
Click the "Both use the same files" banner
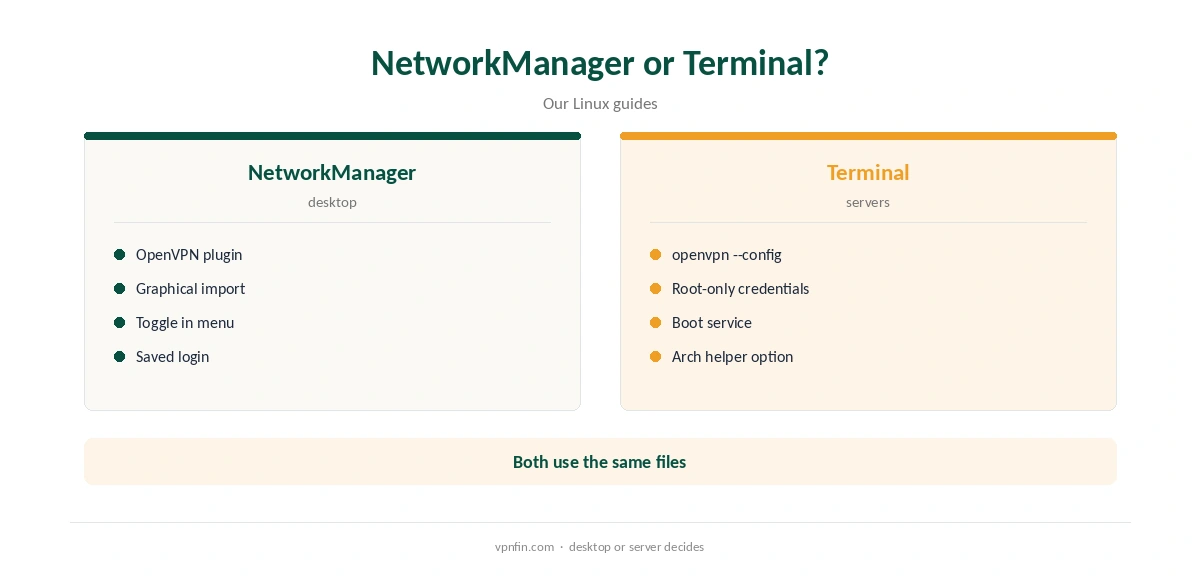pyautogui.click(x=600, y=461)
